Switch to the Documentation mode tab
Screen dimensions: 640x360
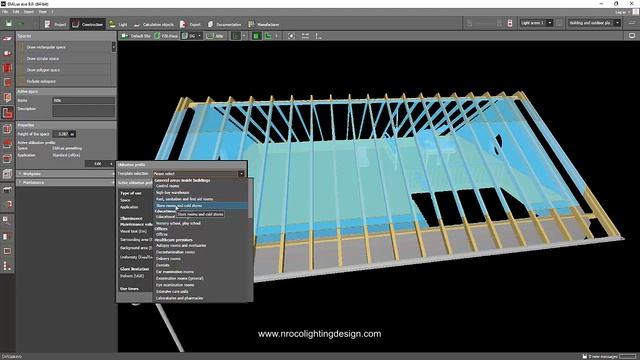(x=224, y=24)
